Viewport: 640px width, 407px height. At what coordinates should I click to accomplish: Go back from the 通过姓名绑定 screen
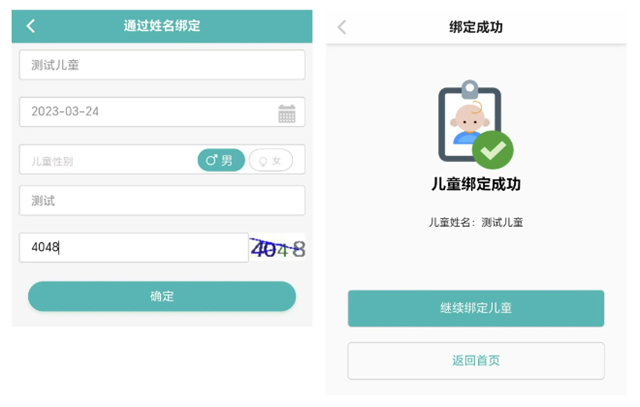coord(31,26)
